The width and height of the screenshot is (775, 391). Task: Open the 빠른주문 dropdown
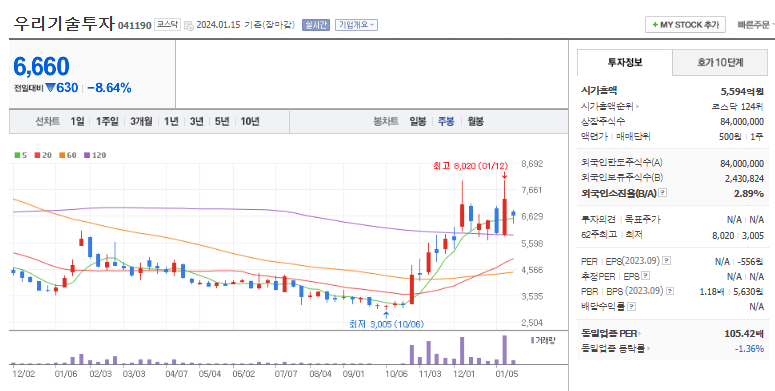click(x=755, y=25)
